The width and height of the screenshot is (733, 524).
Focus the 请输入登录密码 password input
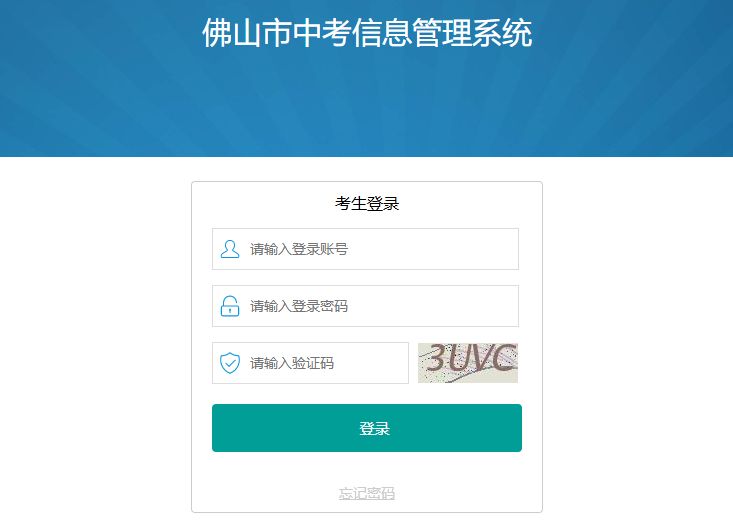[x=365, y=306]
